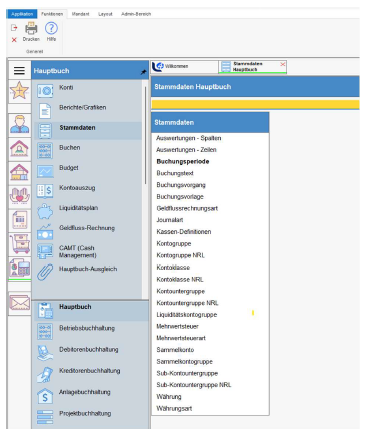Click the Kontoauszug dollar icon
The image size is (368, 434).
pyautogui.click(x=45, y=191)
